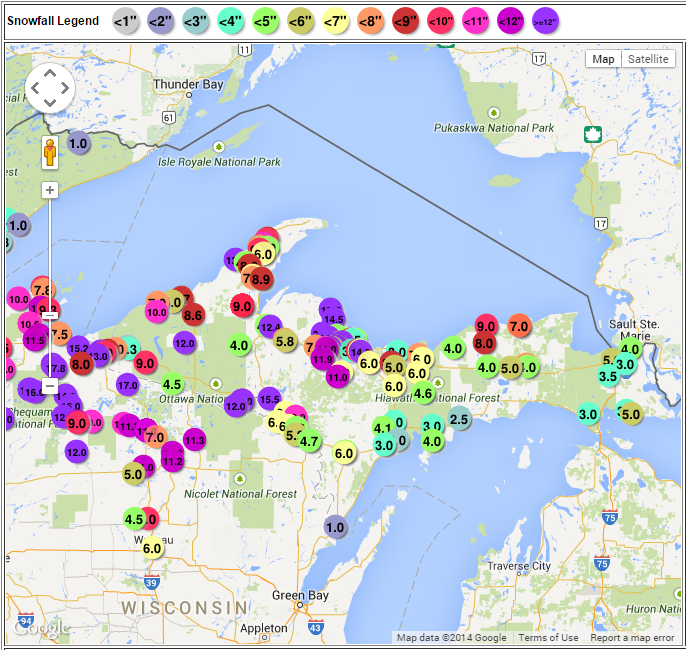
Task: Open the Terms of Use link
Action: point(548,638)
